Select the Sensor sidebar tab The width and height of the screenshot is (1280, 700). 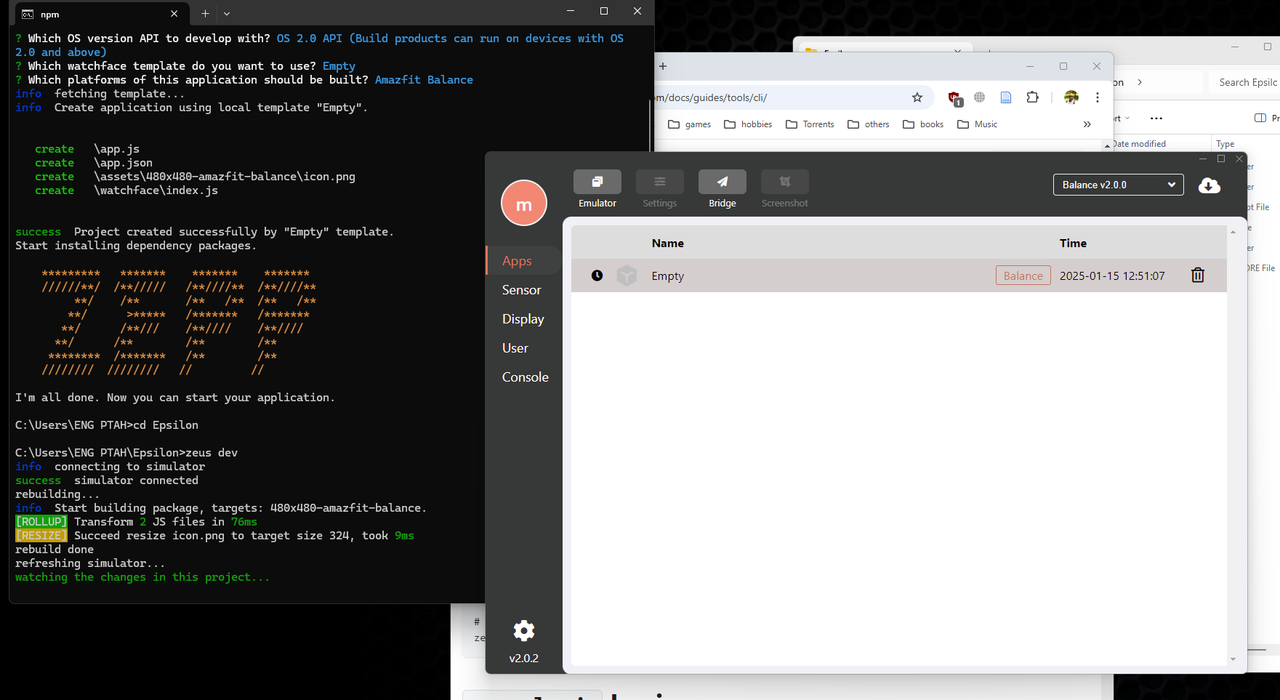pyautogui.click(x=524, y=290)
